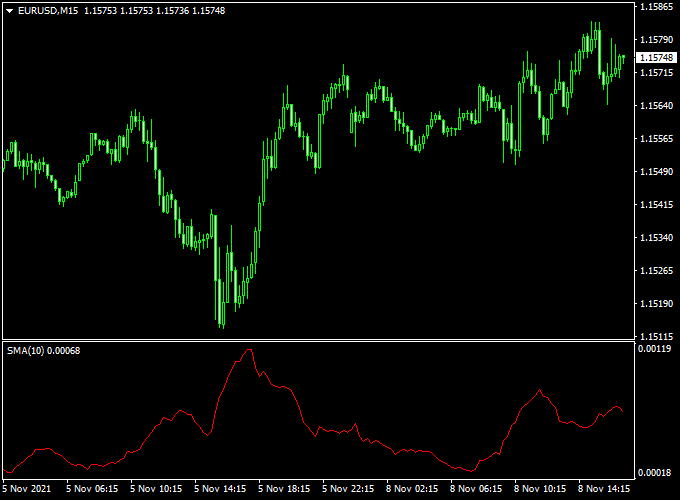Select the indicator scale minimum 0.00018
This screenshot has height=500, width=680.
coord(654,473)
